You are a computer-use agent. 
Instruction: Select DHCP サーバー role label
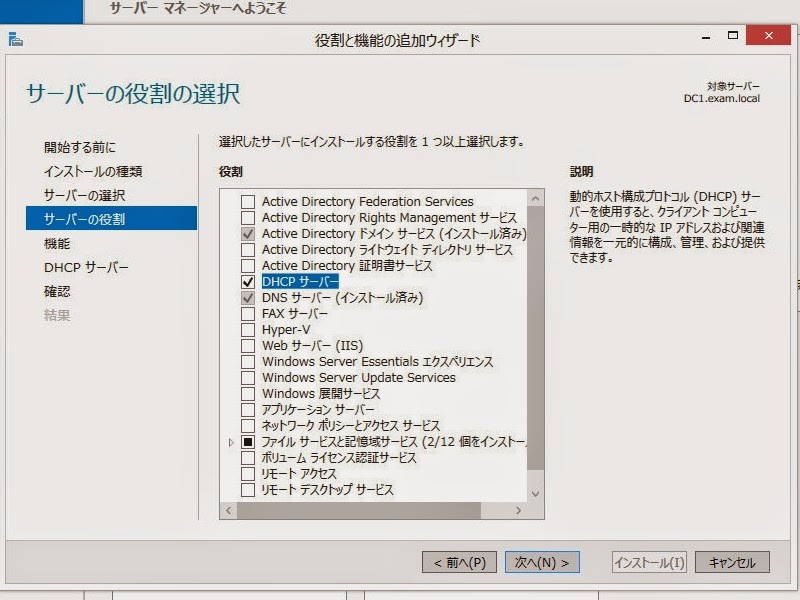[x=300, y=282]
